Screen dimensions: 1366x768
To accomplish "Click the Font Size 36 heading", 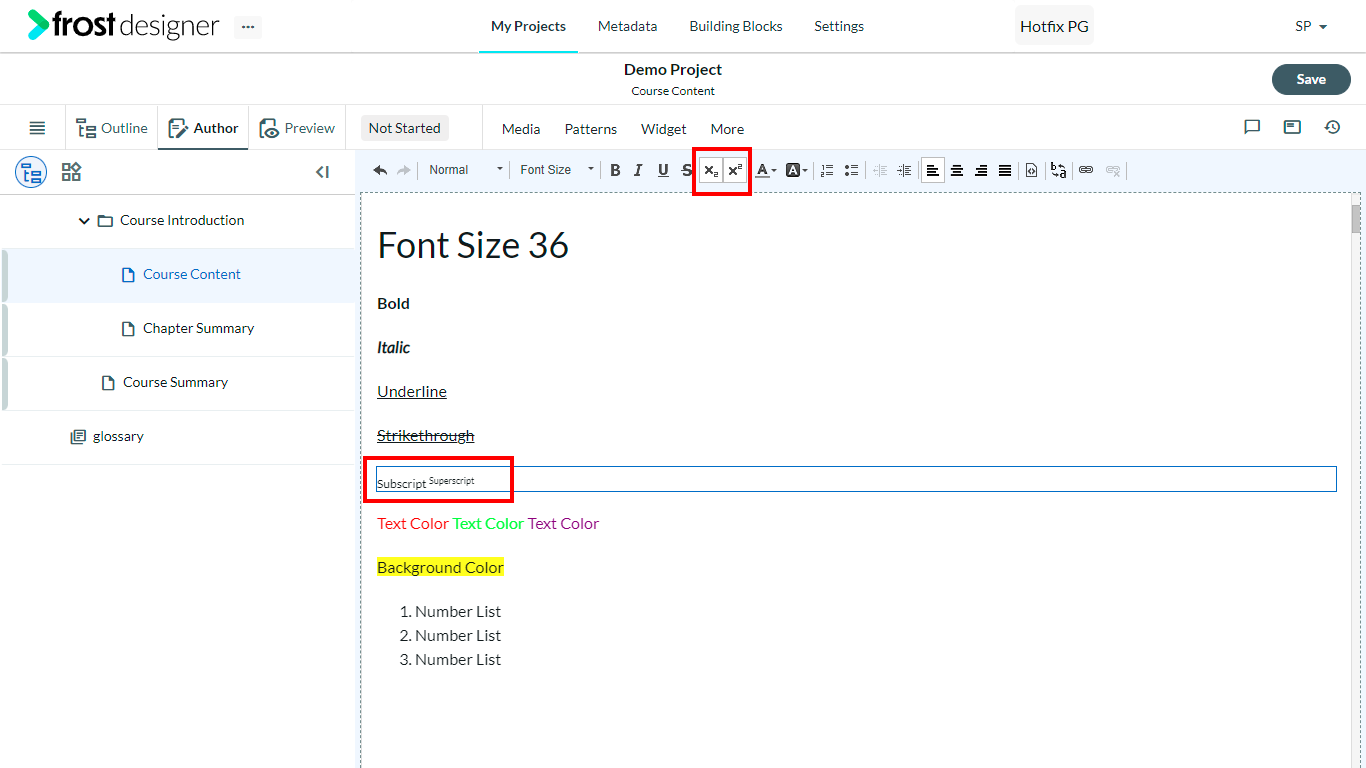I will click(473, 245).
